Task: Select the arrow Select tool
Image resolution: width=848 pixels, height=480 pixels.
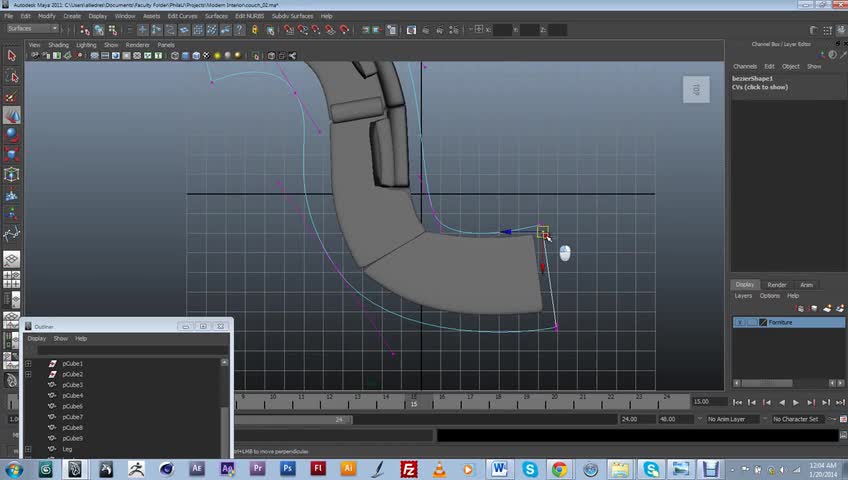Action: pos(12,55)
